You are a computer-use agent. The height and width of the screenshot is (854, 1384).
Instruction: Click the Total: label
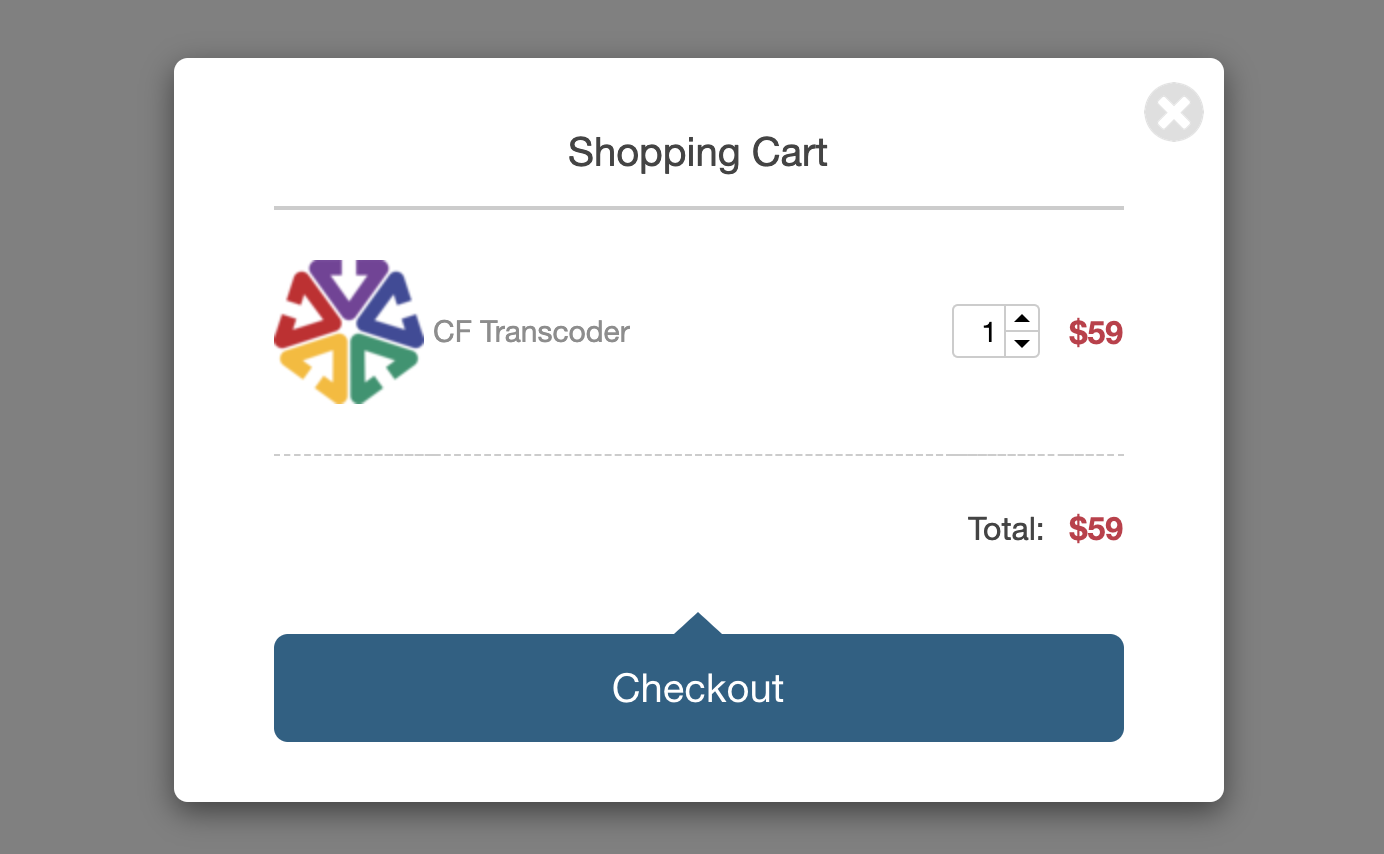1005,529
